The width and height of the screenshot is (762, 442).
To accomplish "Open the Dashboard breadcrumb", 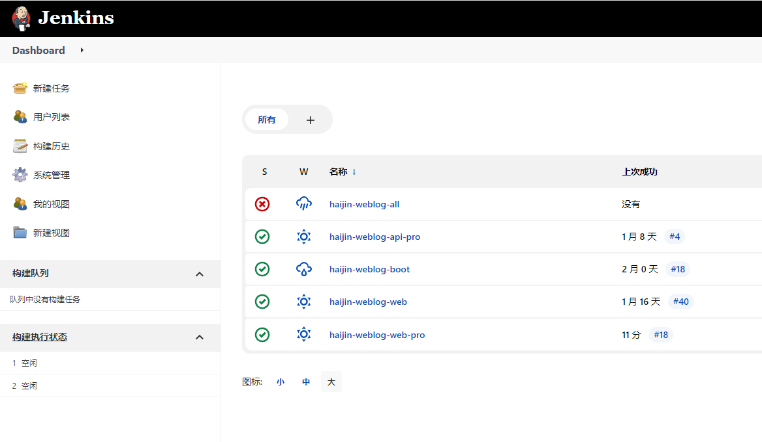I will click(x=38, y=51).
